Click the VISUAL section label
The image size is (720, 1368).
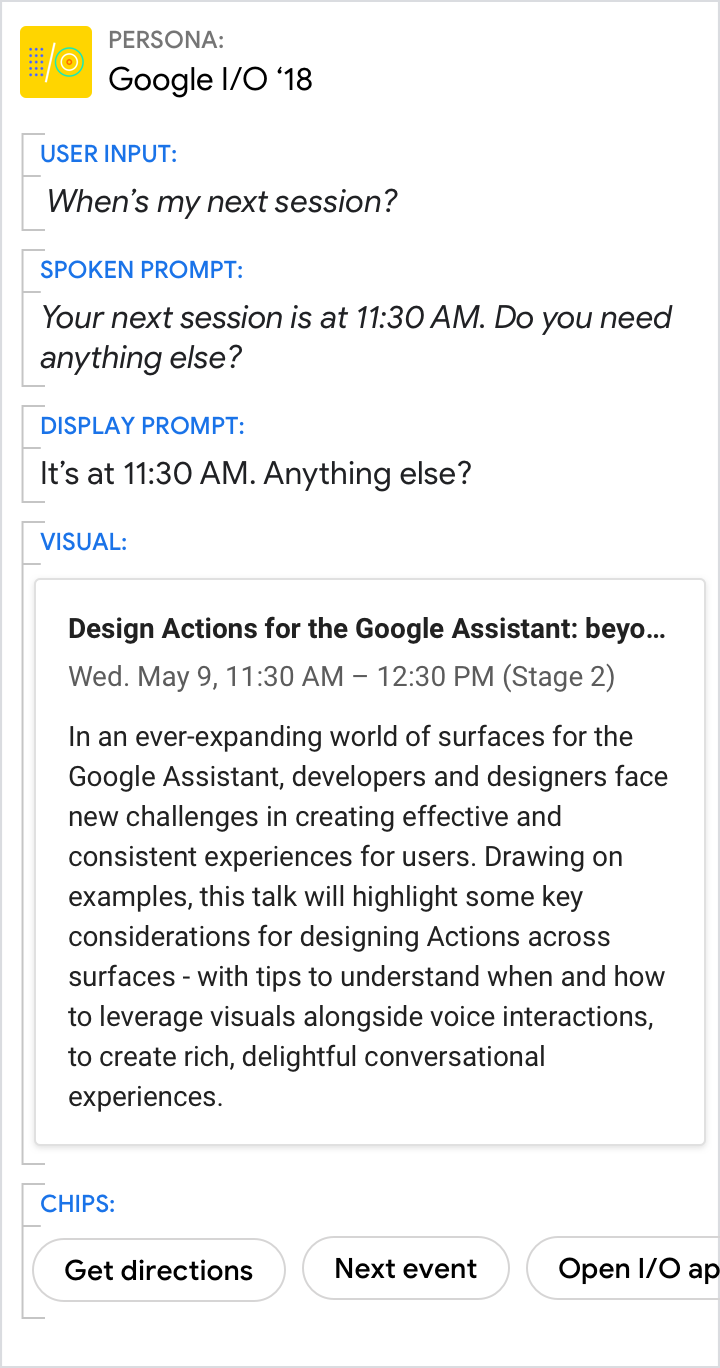[83, 542]
